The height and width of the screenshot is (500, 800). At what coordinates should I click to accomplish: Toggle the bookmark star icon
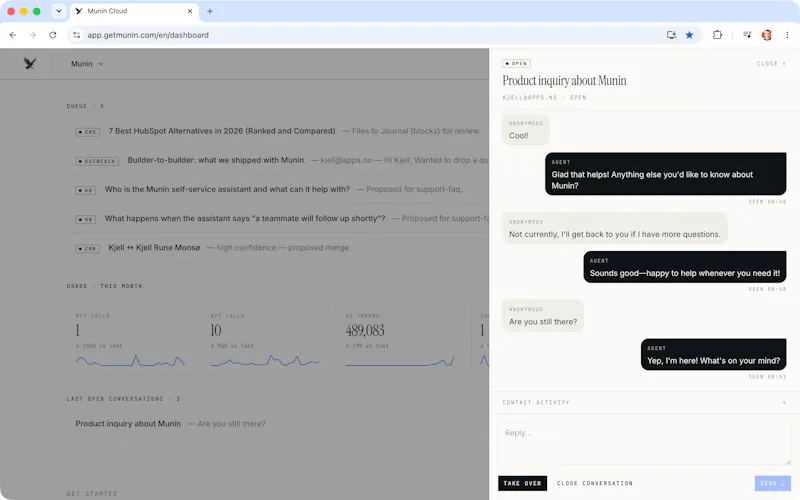[x=689, y=35]
